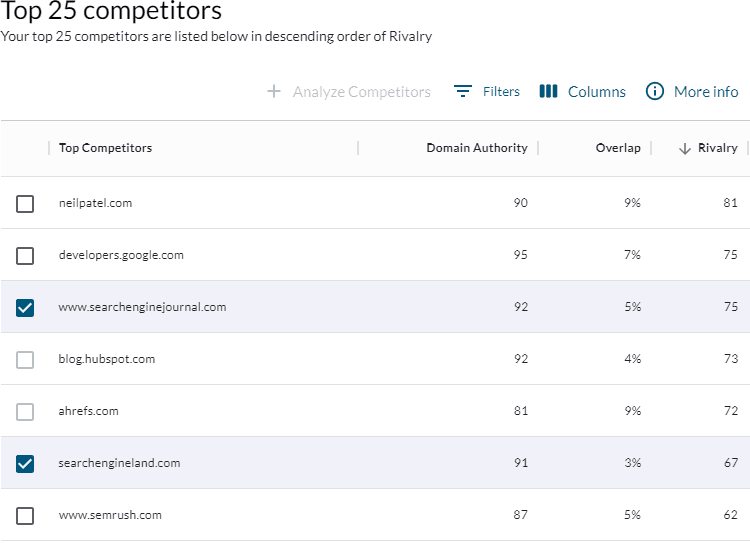The height and width of the screenshot is (543, 750).
Task: Toggle the blog.hubspot.com checkbox
Action: [25, 360]
